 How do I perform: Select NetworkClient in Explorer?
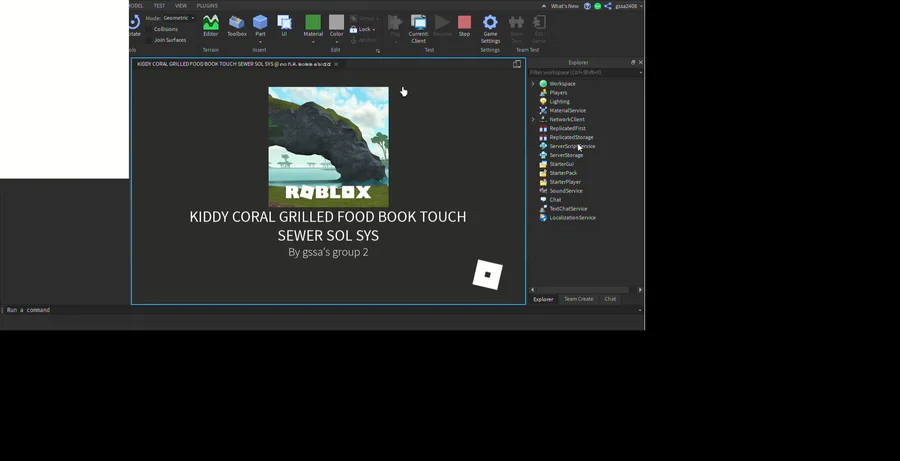point(567,119)
